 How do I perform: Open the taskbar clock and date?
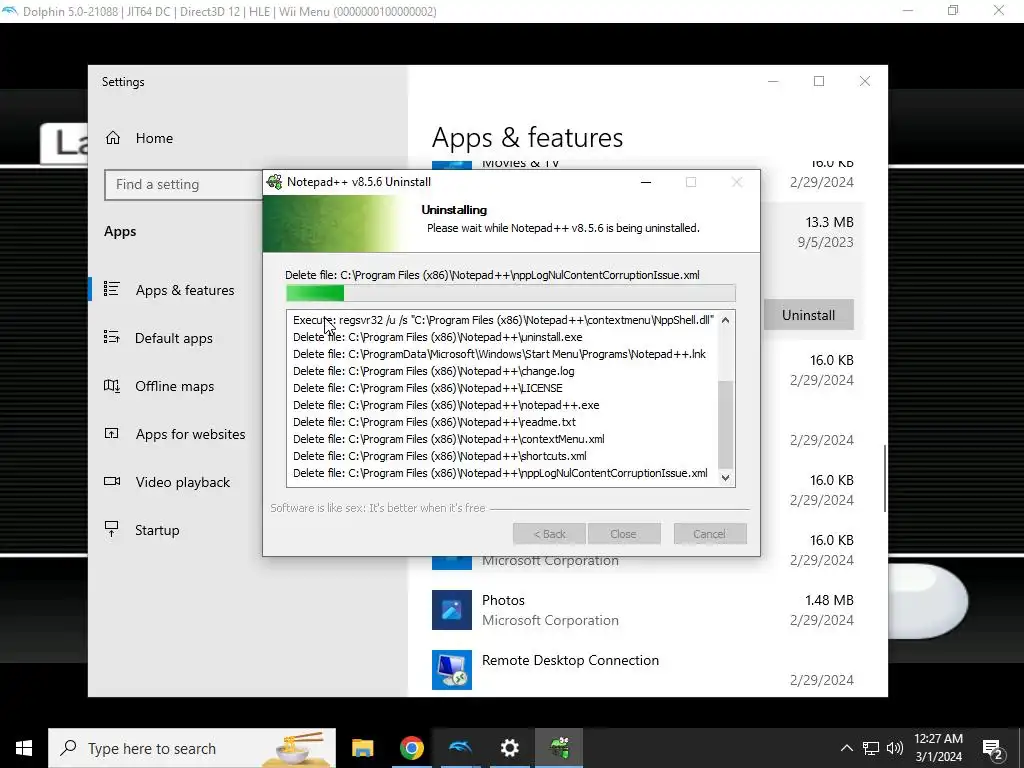click(938, 748)
